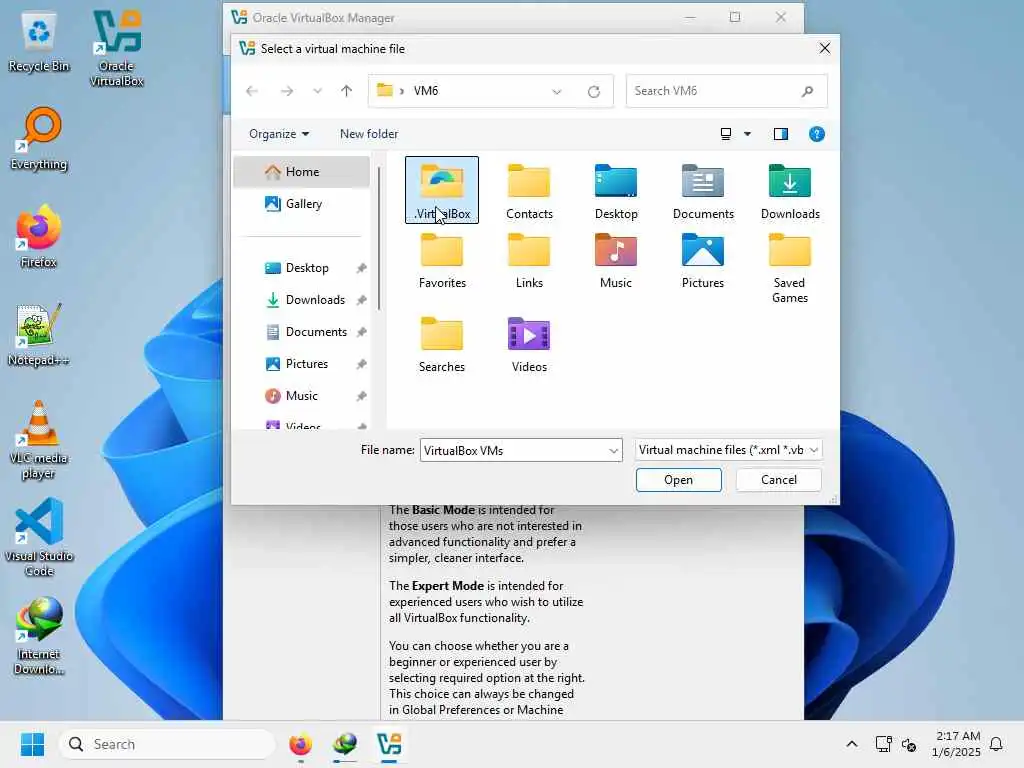This screenshot has height=768, width=1024.
Task: Open the recent locations dropdown
Action: [317, 91]
